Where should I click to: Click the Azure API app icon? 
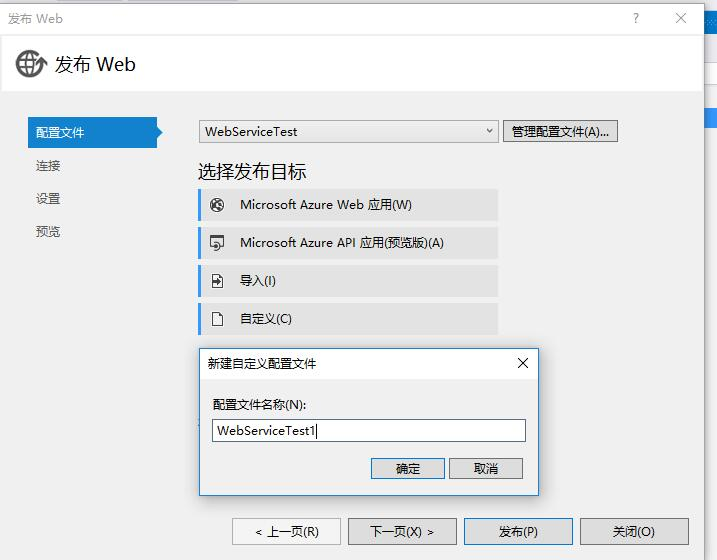(217, 243)
